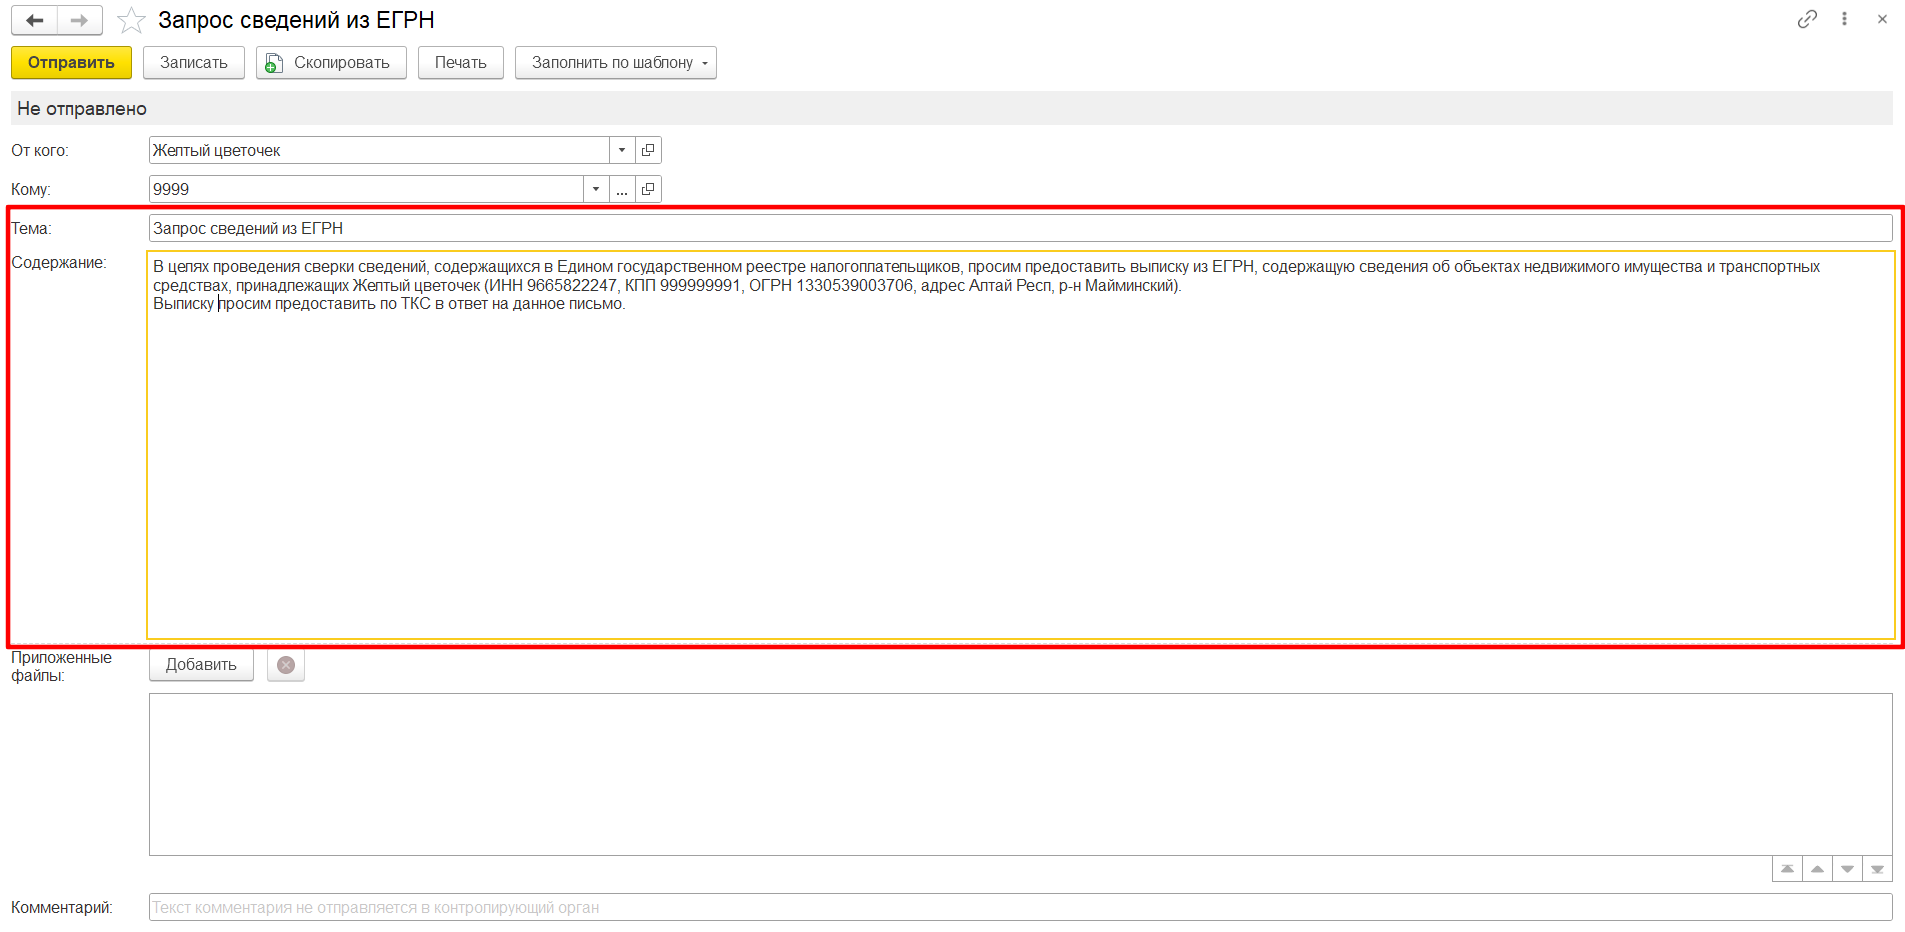The height and width of the screenshot is (932, 1905).
Task: Open the Кому dropdown list
Action: [596, 189]
